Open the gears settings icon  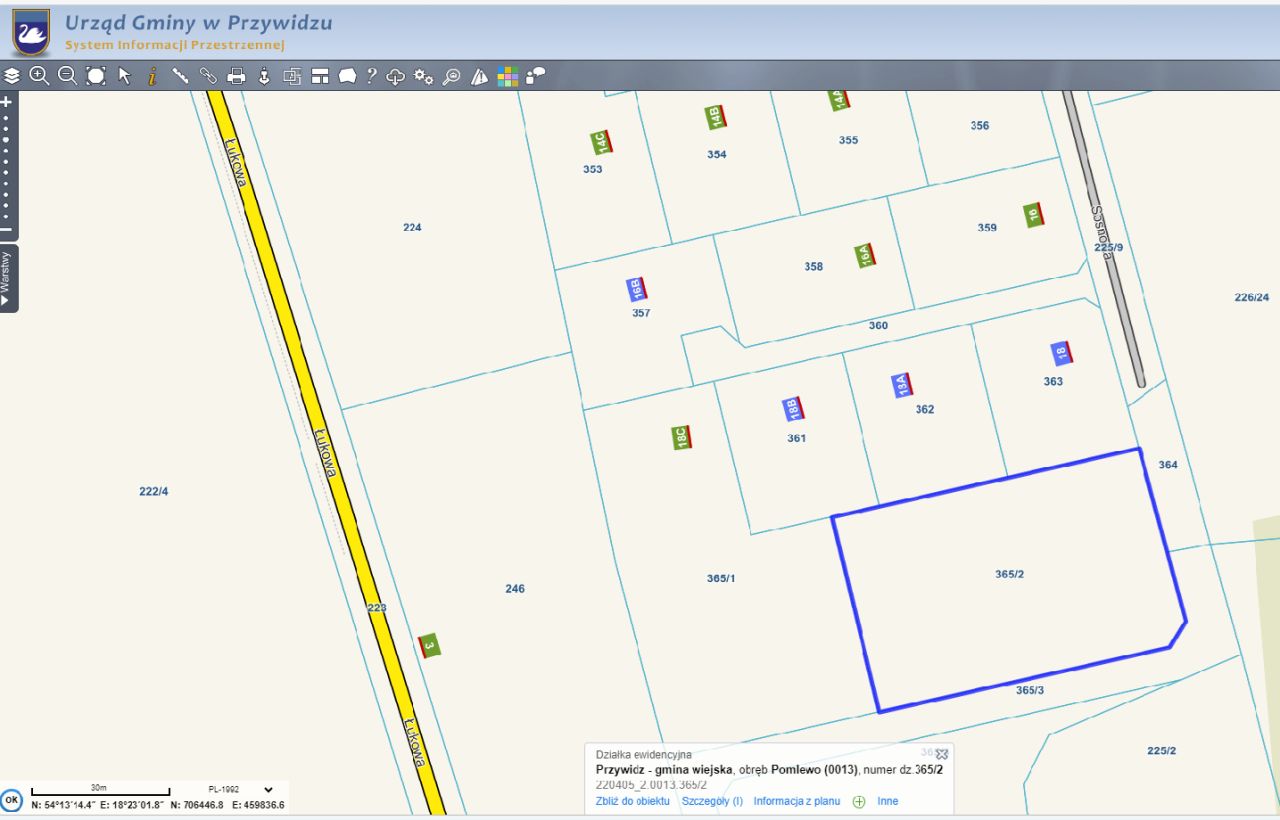(423, 76)
